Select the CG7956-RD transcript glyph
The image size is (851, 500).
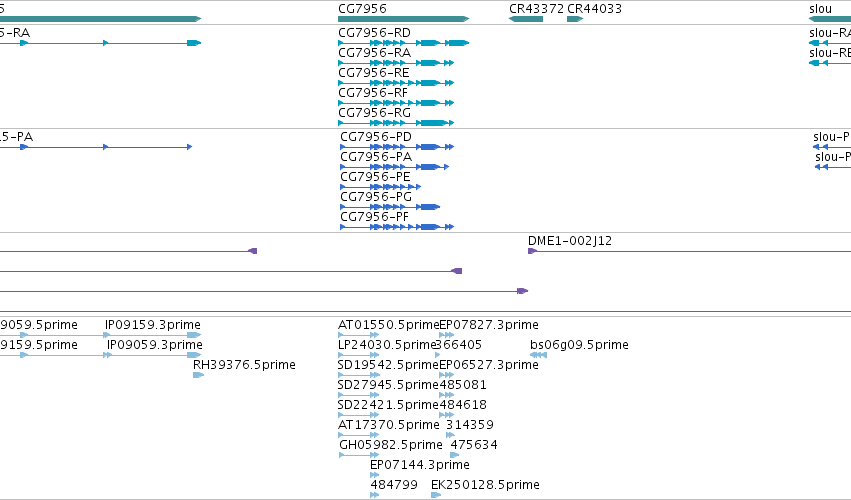pyautogui.click(x=403, y=43)
